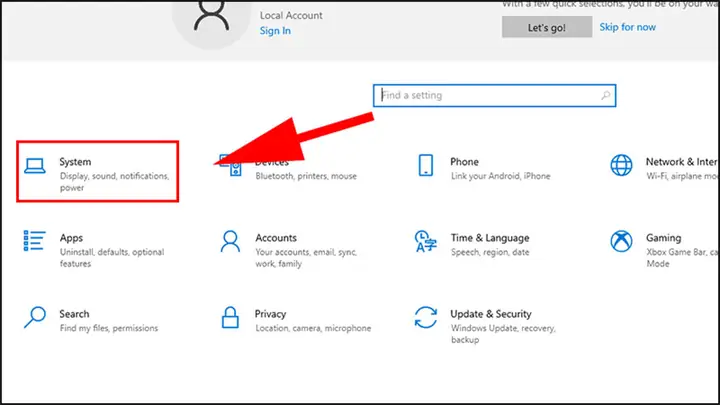
Task: Open the Gaming heading
Action: click(x=664, y=238)
